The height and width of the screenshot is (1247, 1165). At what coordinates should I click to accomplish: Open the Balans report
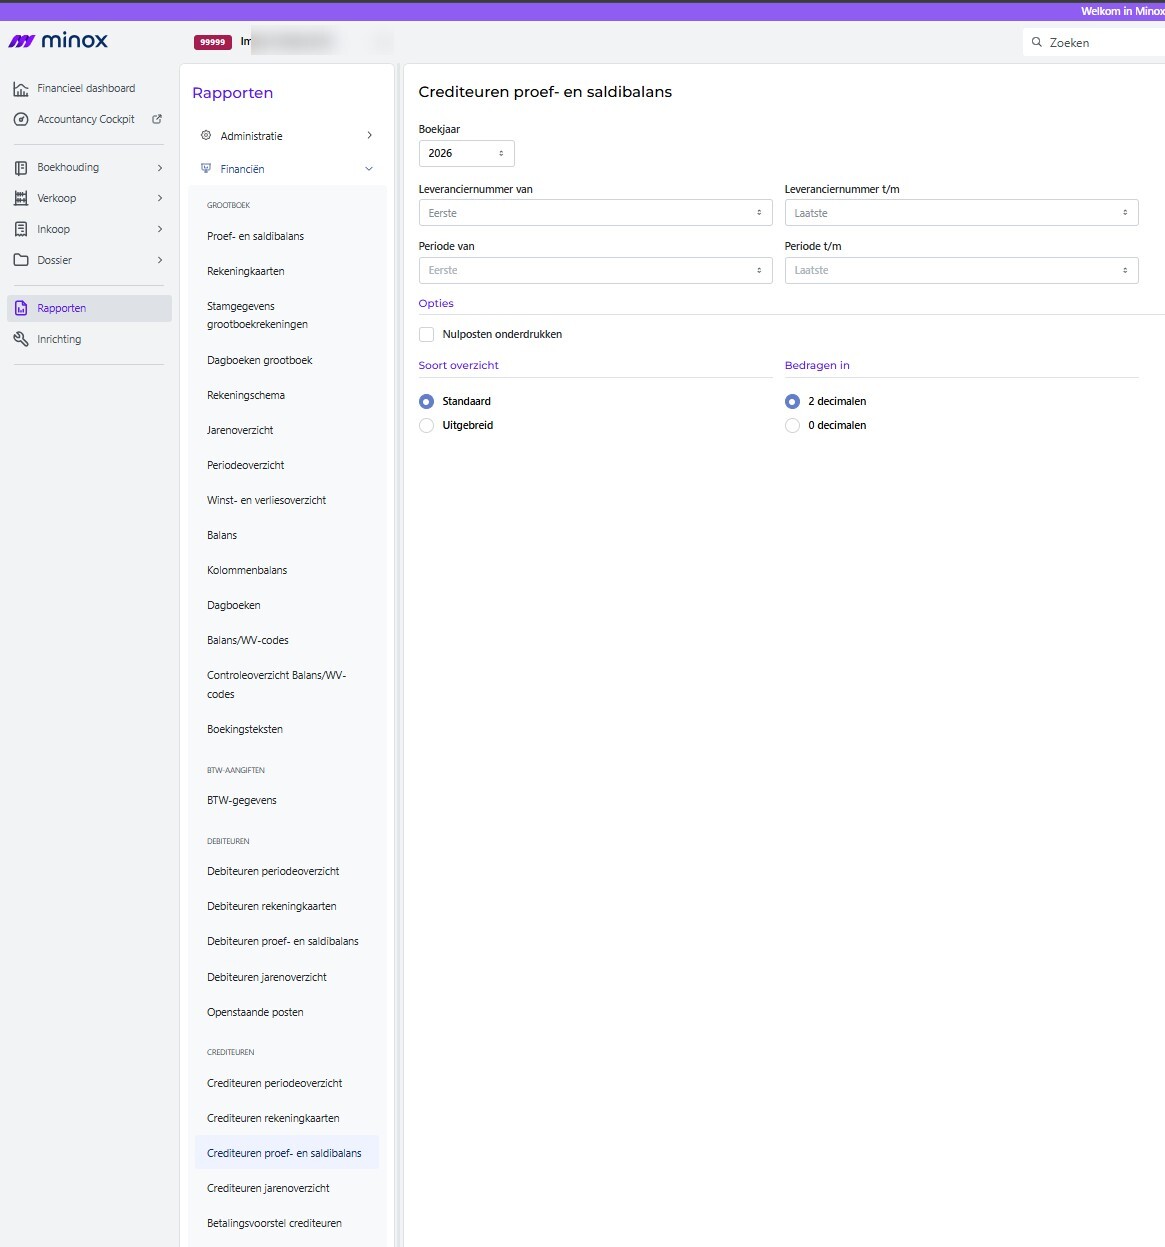222,535
